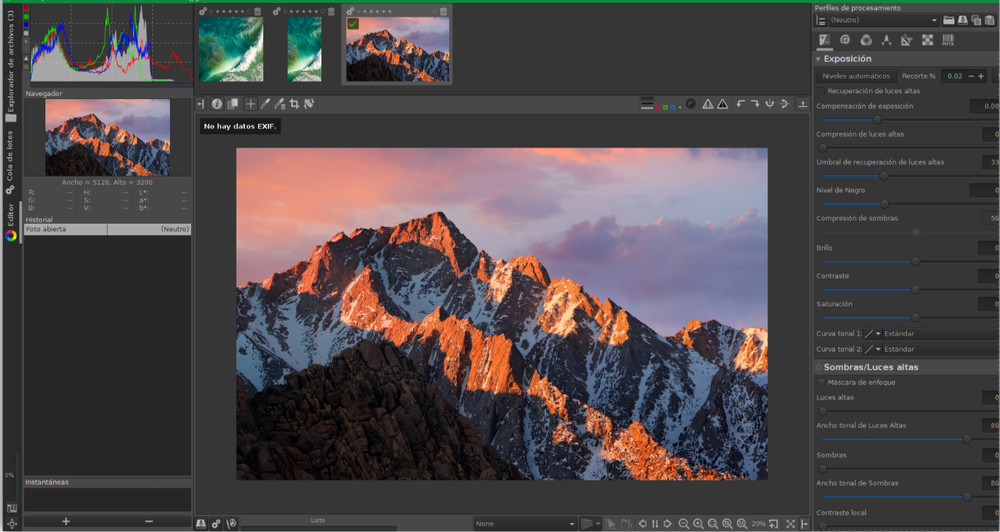
Task: Select the Foto abierta history entry
Action: point(107,229)
